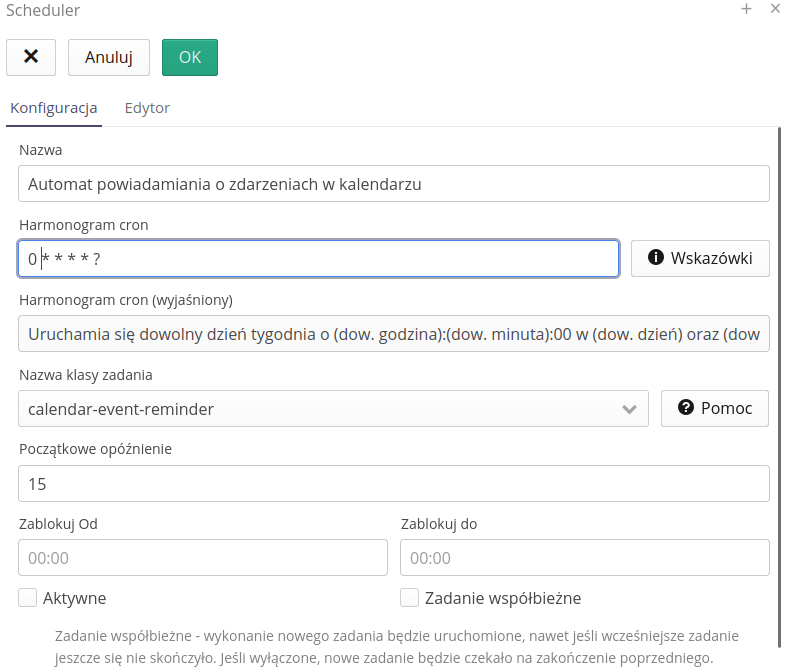This screenshot has width=786, height=672.
Task: Toggle Zadanie współbieżne checkbox
Action: [409, 598]
